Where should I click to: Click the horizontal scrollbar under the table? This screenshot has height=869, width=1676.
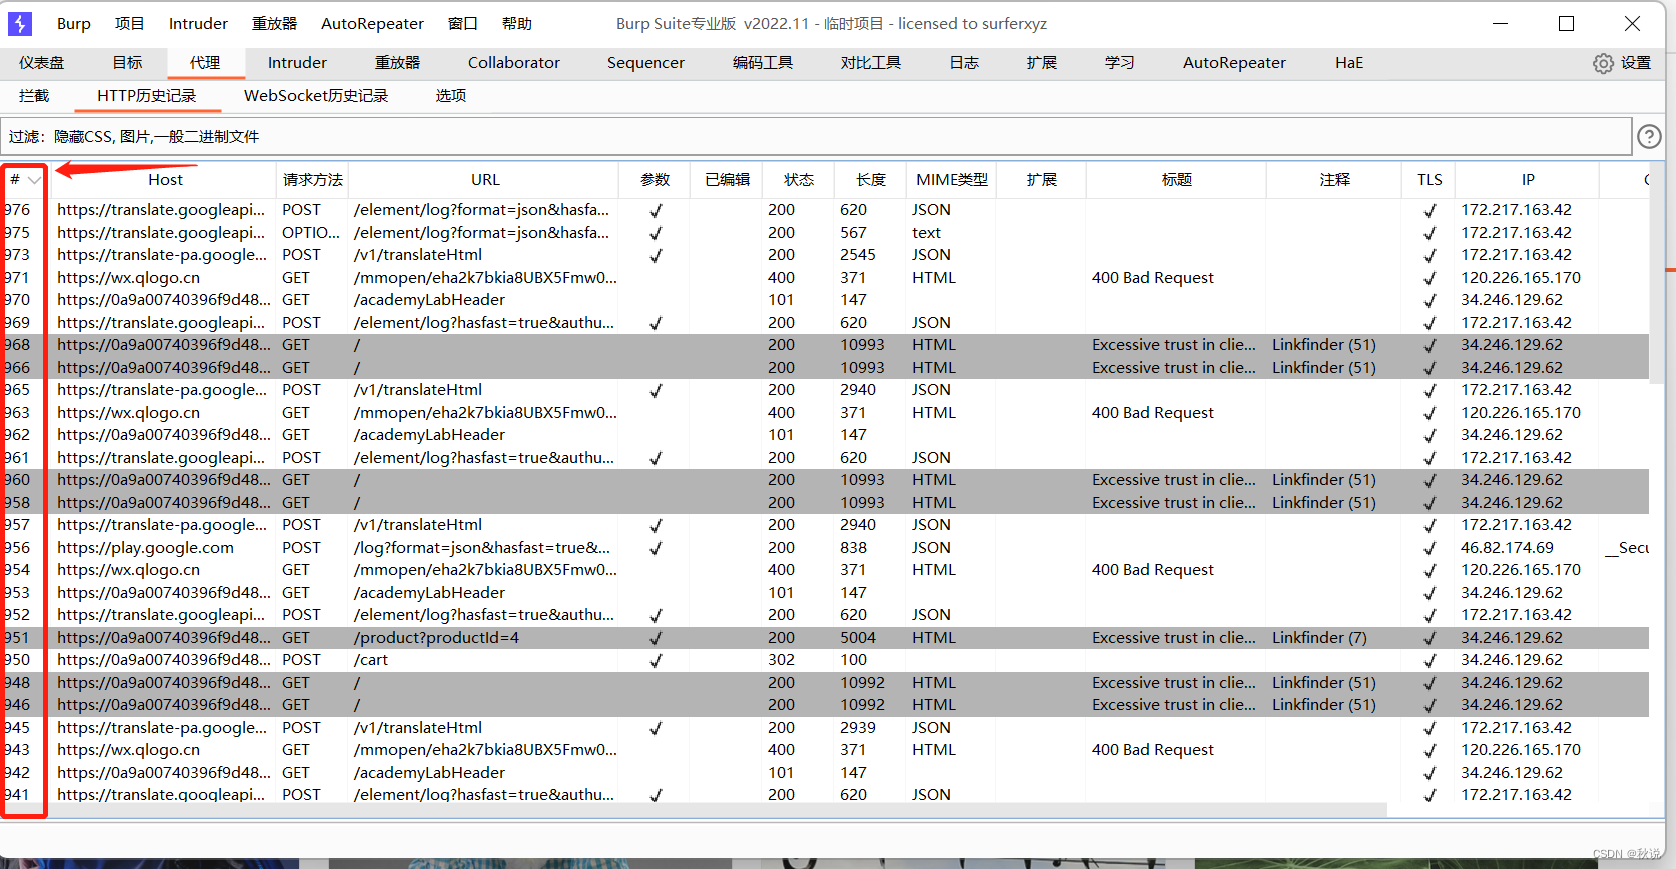coord(694,809)
